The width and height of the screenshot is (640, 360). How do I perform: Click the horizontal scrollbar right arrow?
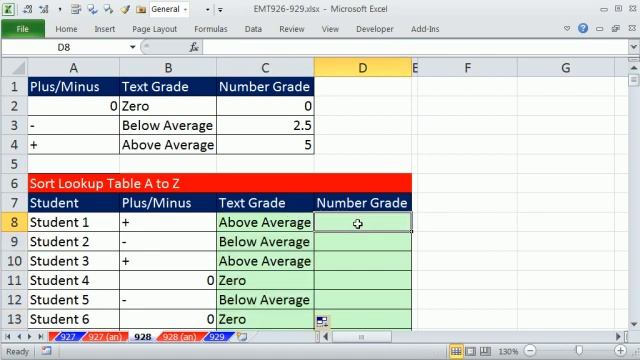(618, 337)
